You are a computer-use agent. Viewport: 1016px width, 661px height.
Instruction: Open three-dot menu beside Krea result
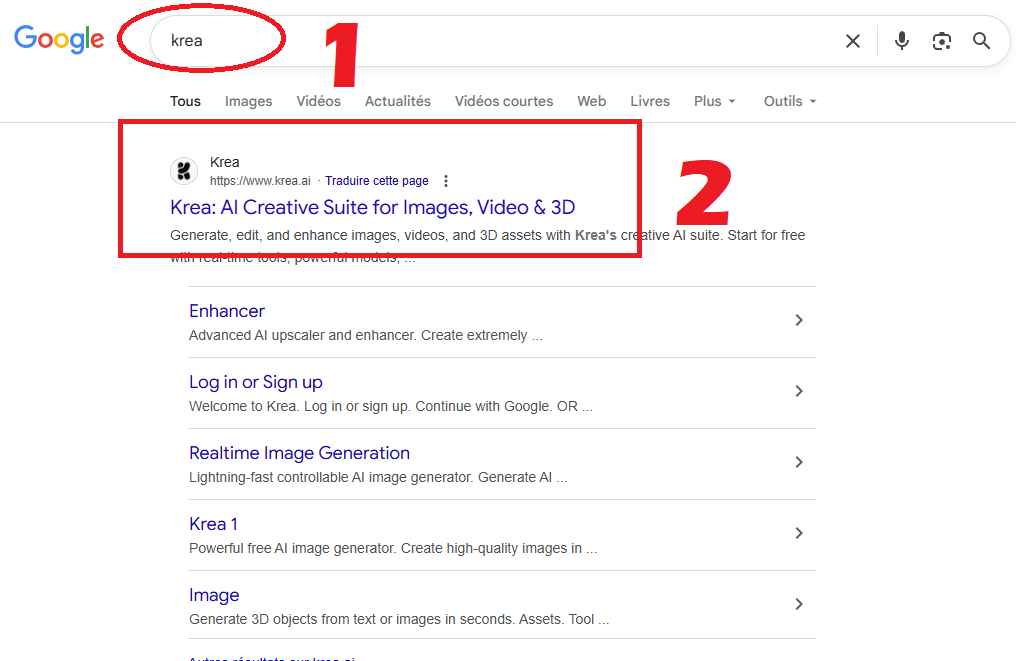446,181
